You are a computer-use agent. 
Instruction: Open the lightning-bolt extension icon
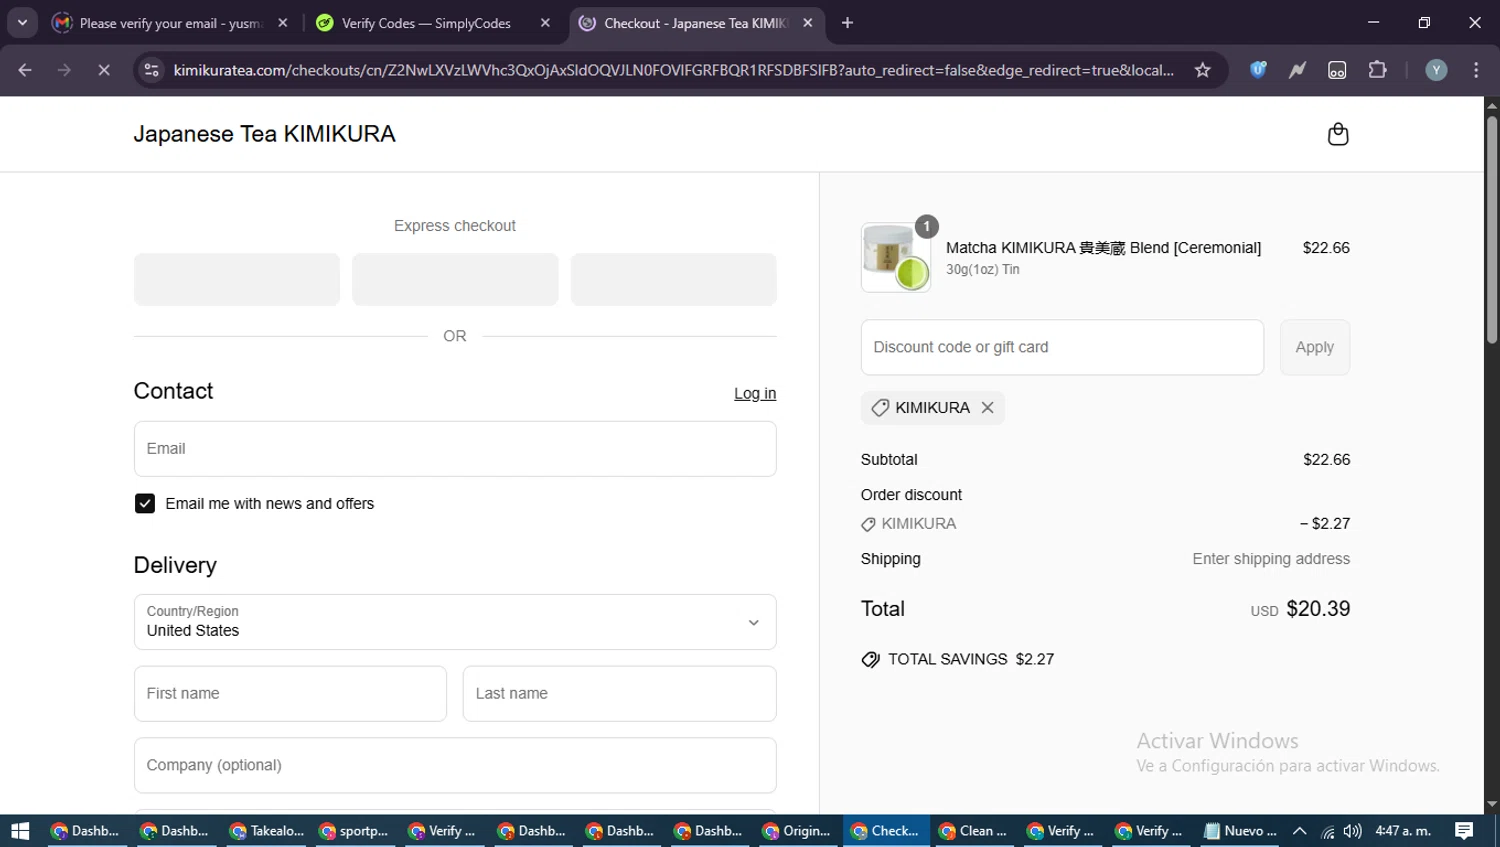click(1297, 70)
